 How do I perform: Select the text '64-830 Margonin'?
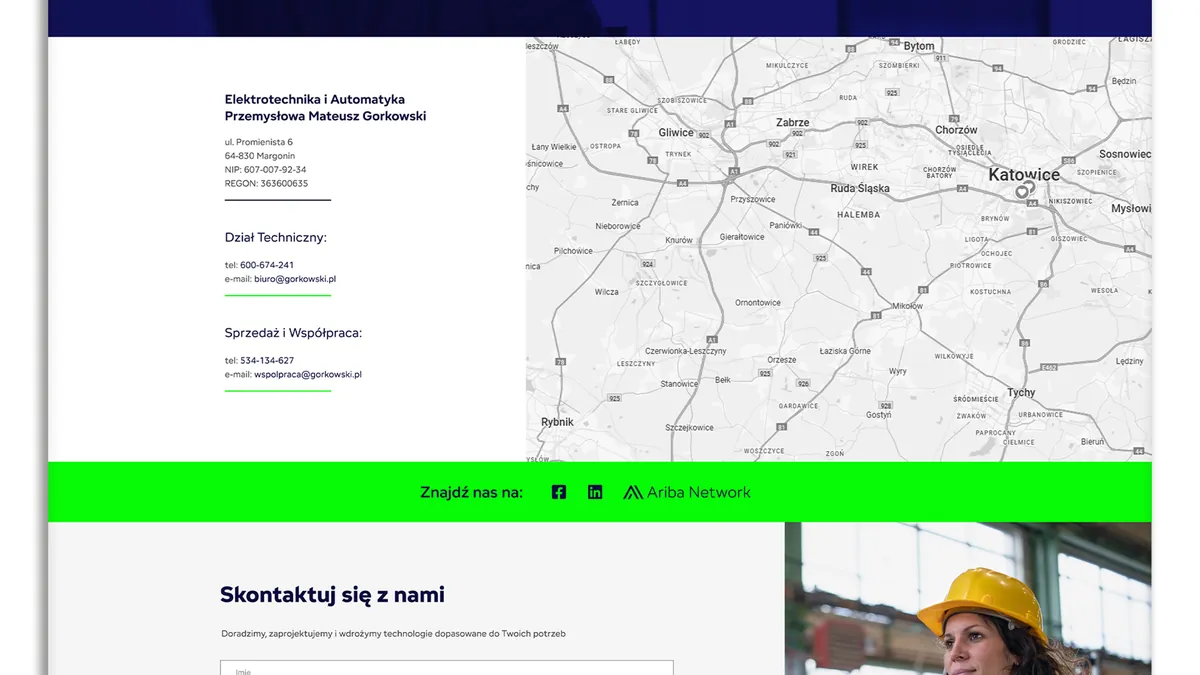click(x=260, y=156)
